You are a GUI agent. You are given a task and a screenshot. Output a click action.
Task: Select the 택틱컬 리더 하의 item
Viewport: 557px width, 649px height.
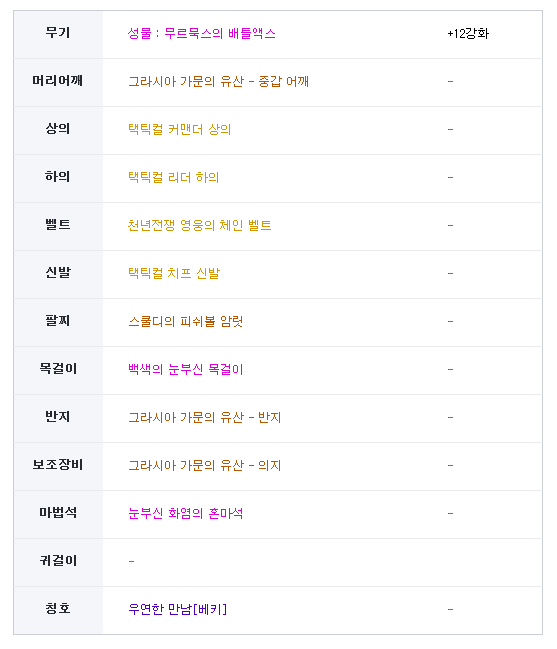(173, 178)
